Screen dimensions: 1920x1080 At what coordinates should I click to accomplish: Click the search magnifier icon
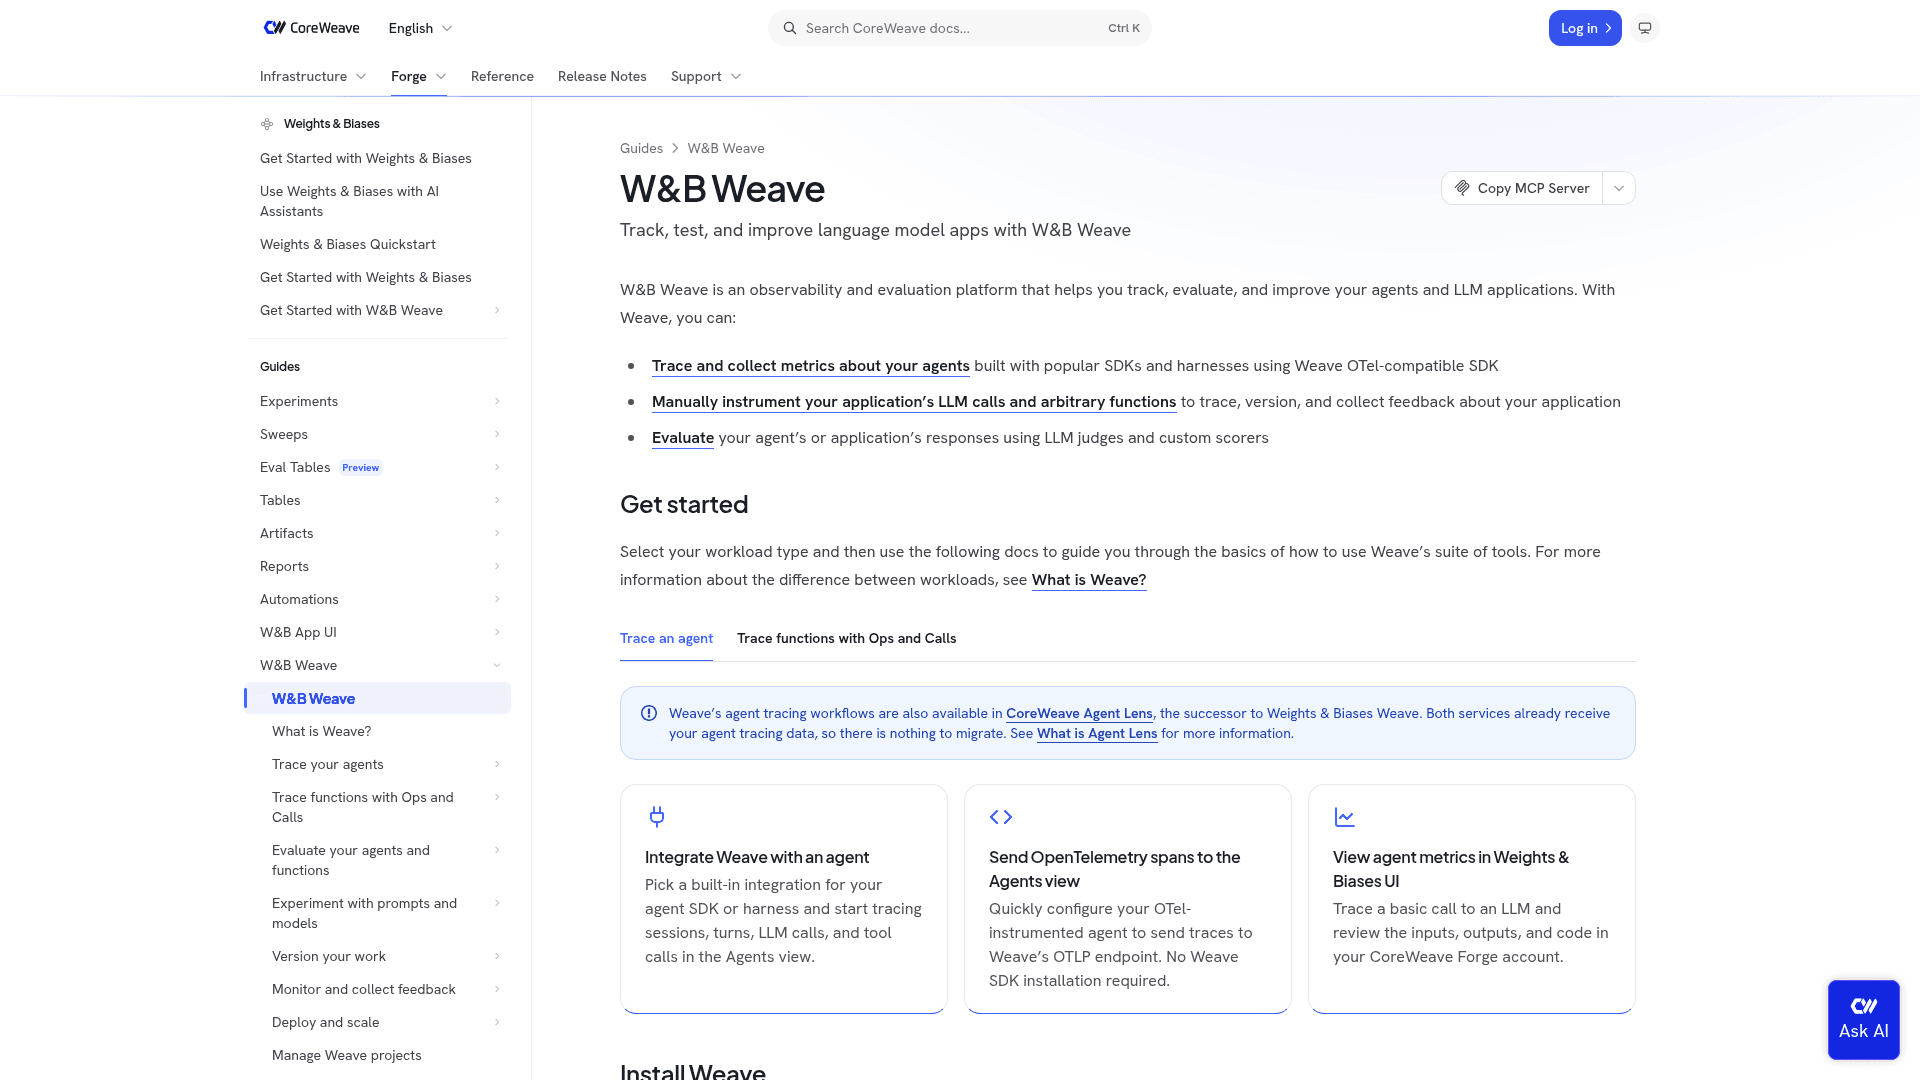(x=790, y=28)
